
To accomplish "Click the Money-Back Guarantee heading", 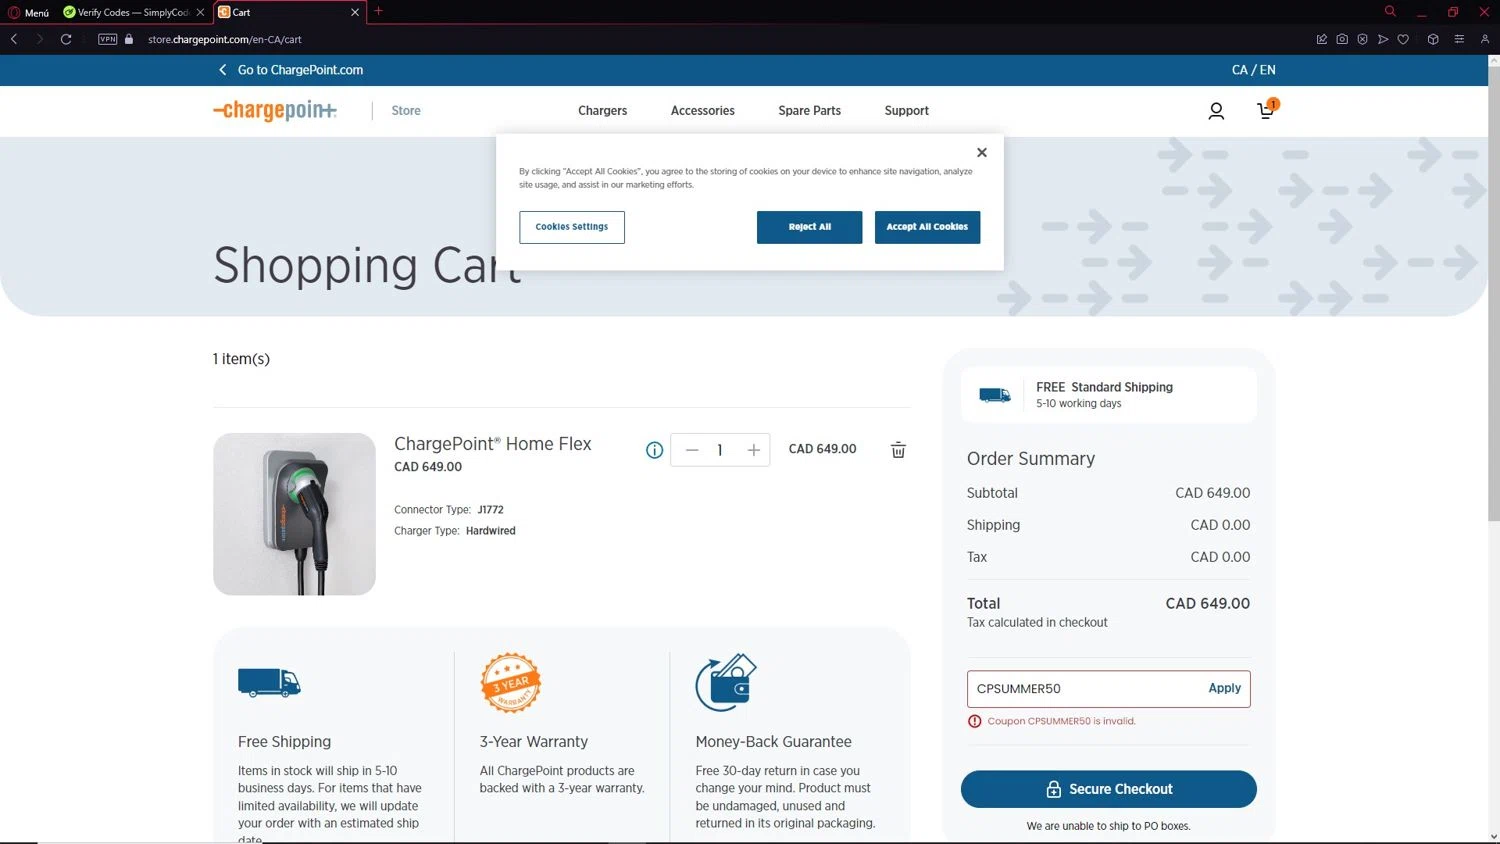I will click(773, 742).
